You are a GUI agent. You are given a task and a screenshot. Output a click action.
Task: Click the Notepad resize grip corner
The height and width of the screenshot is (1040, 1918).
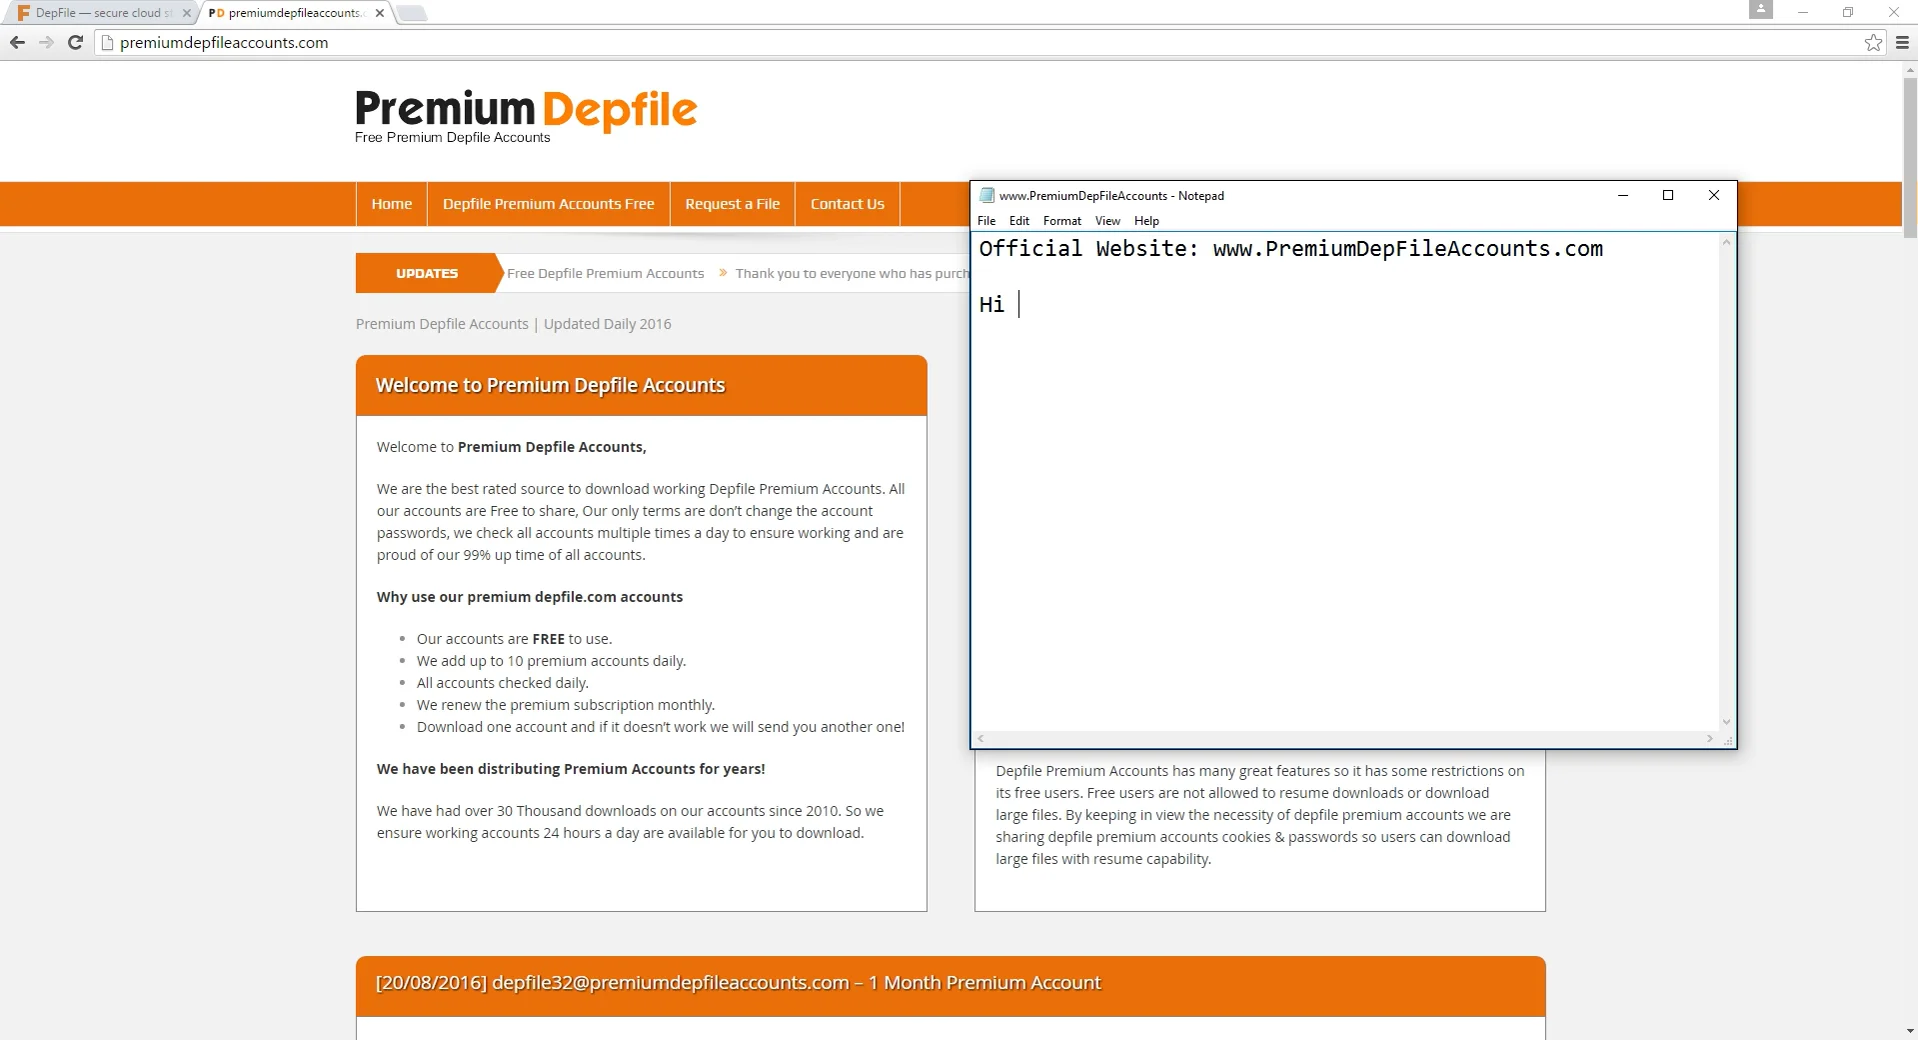click(1728, 740)
